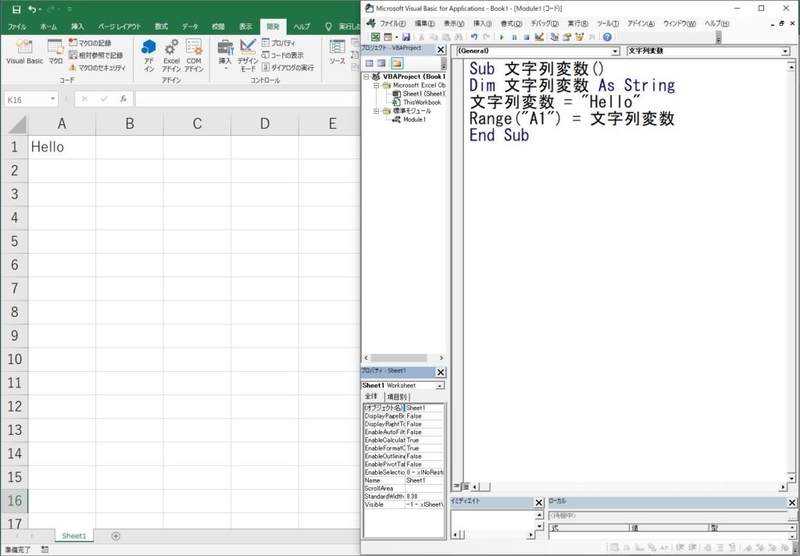Switch to Excel ページレイアウト tab
800x556 pixels.
119,27
